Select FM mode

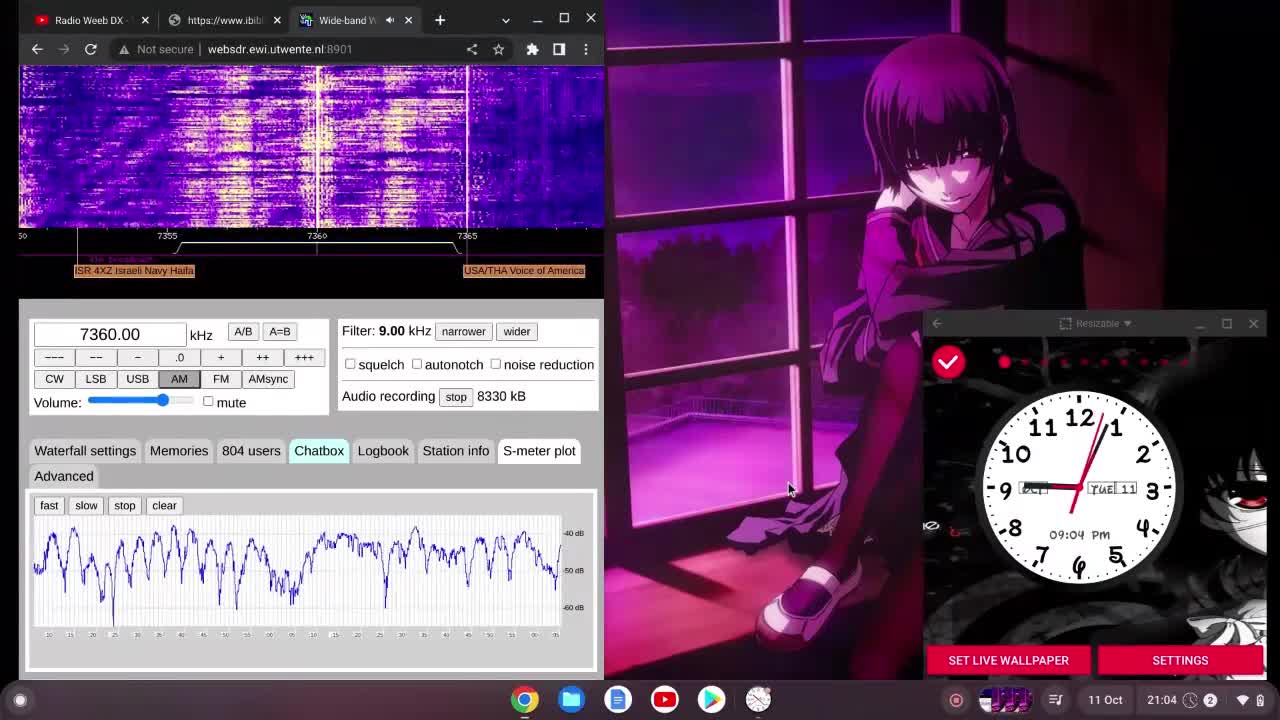221,379
